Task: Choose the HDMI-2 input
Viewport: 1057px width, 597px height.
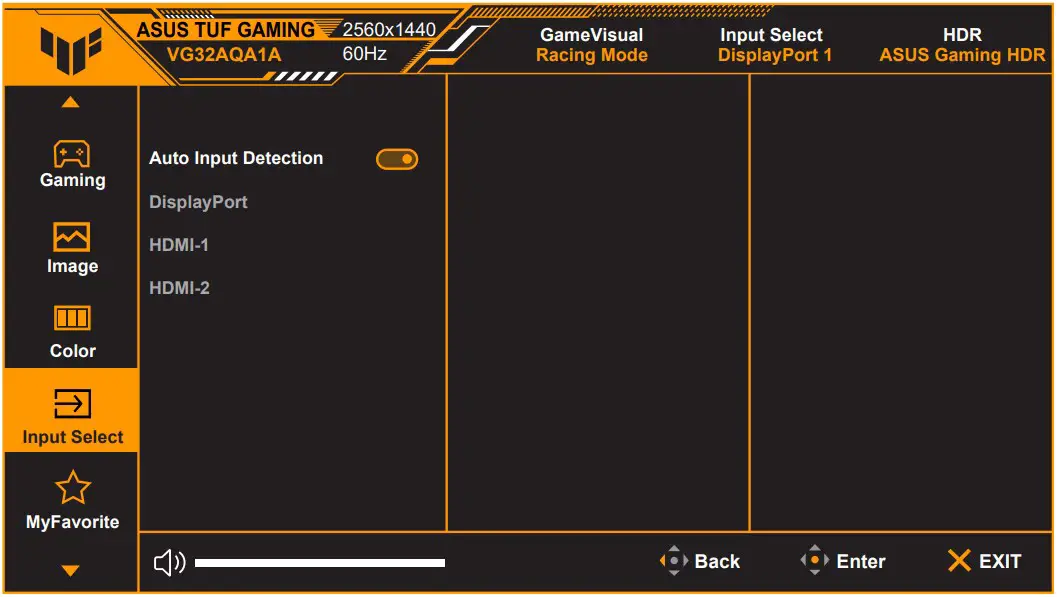Action: coord(179,288)
